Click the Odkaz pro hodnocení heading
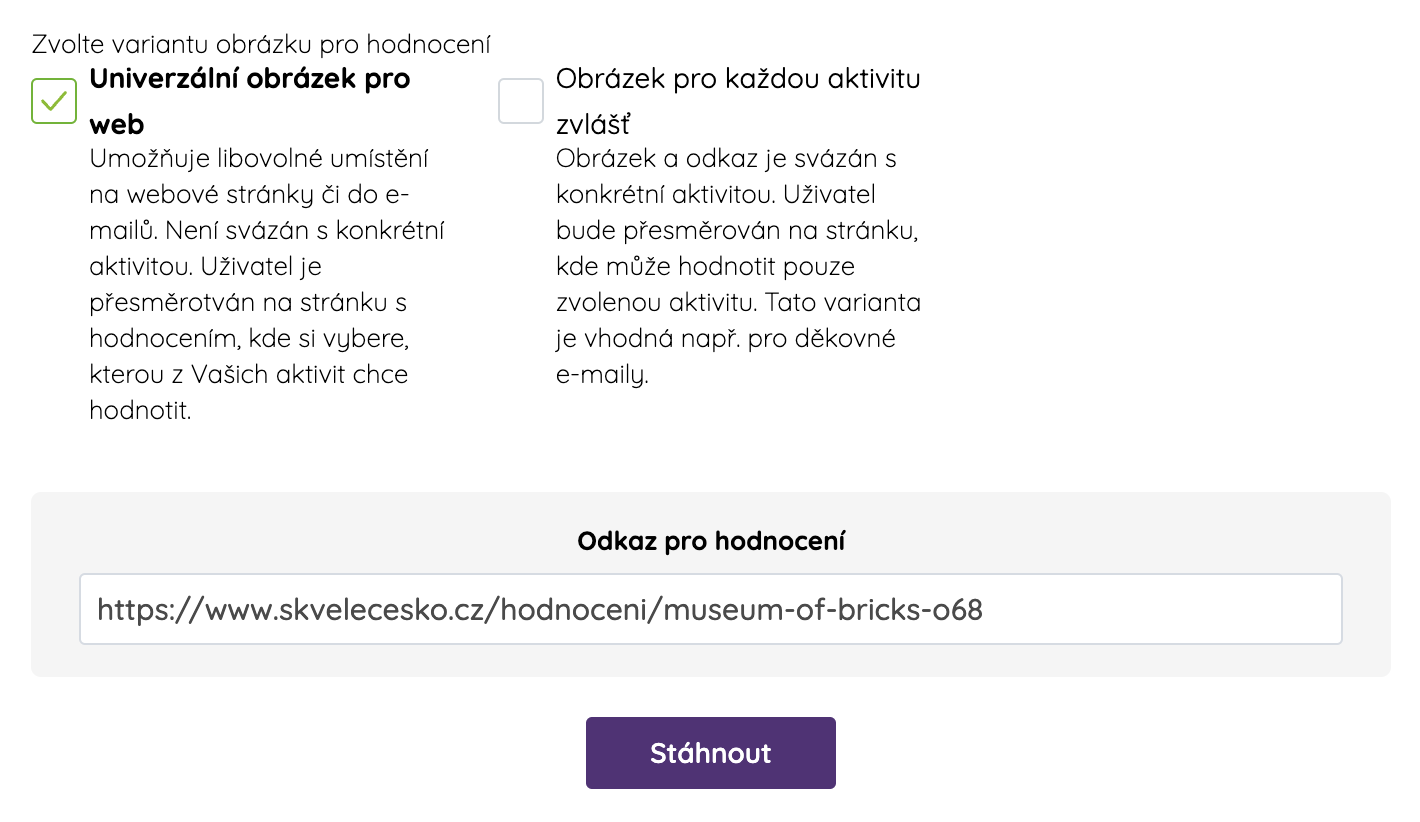The width and height of the screenshot is (1420, 822). [711, 542]
